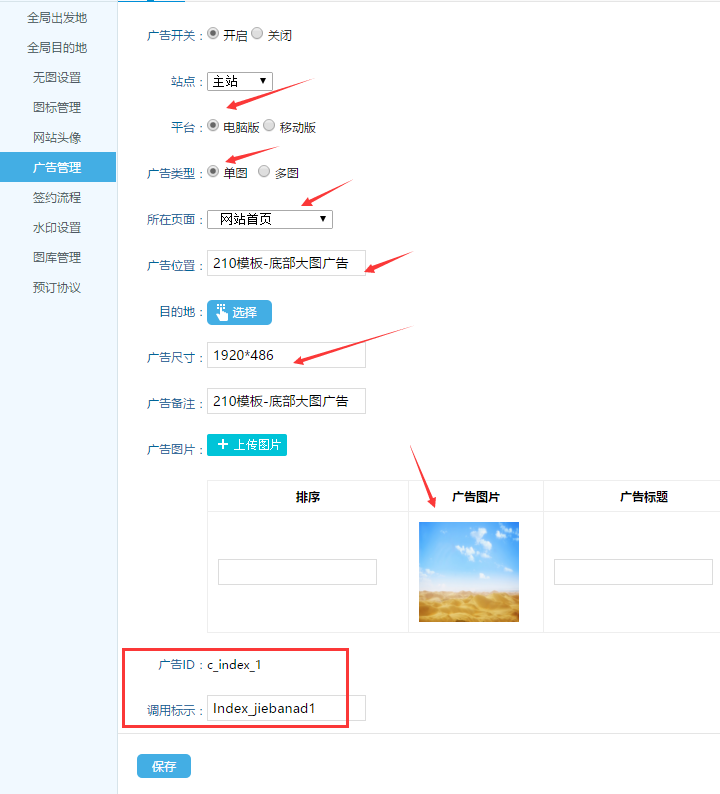Select the 关闭 radio option
720x794 pixels.
coord(257,34)
